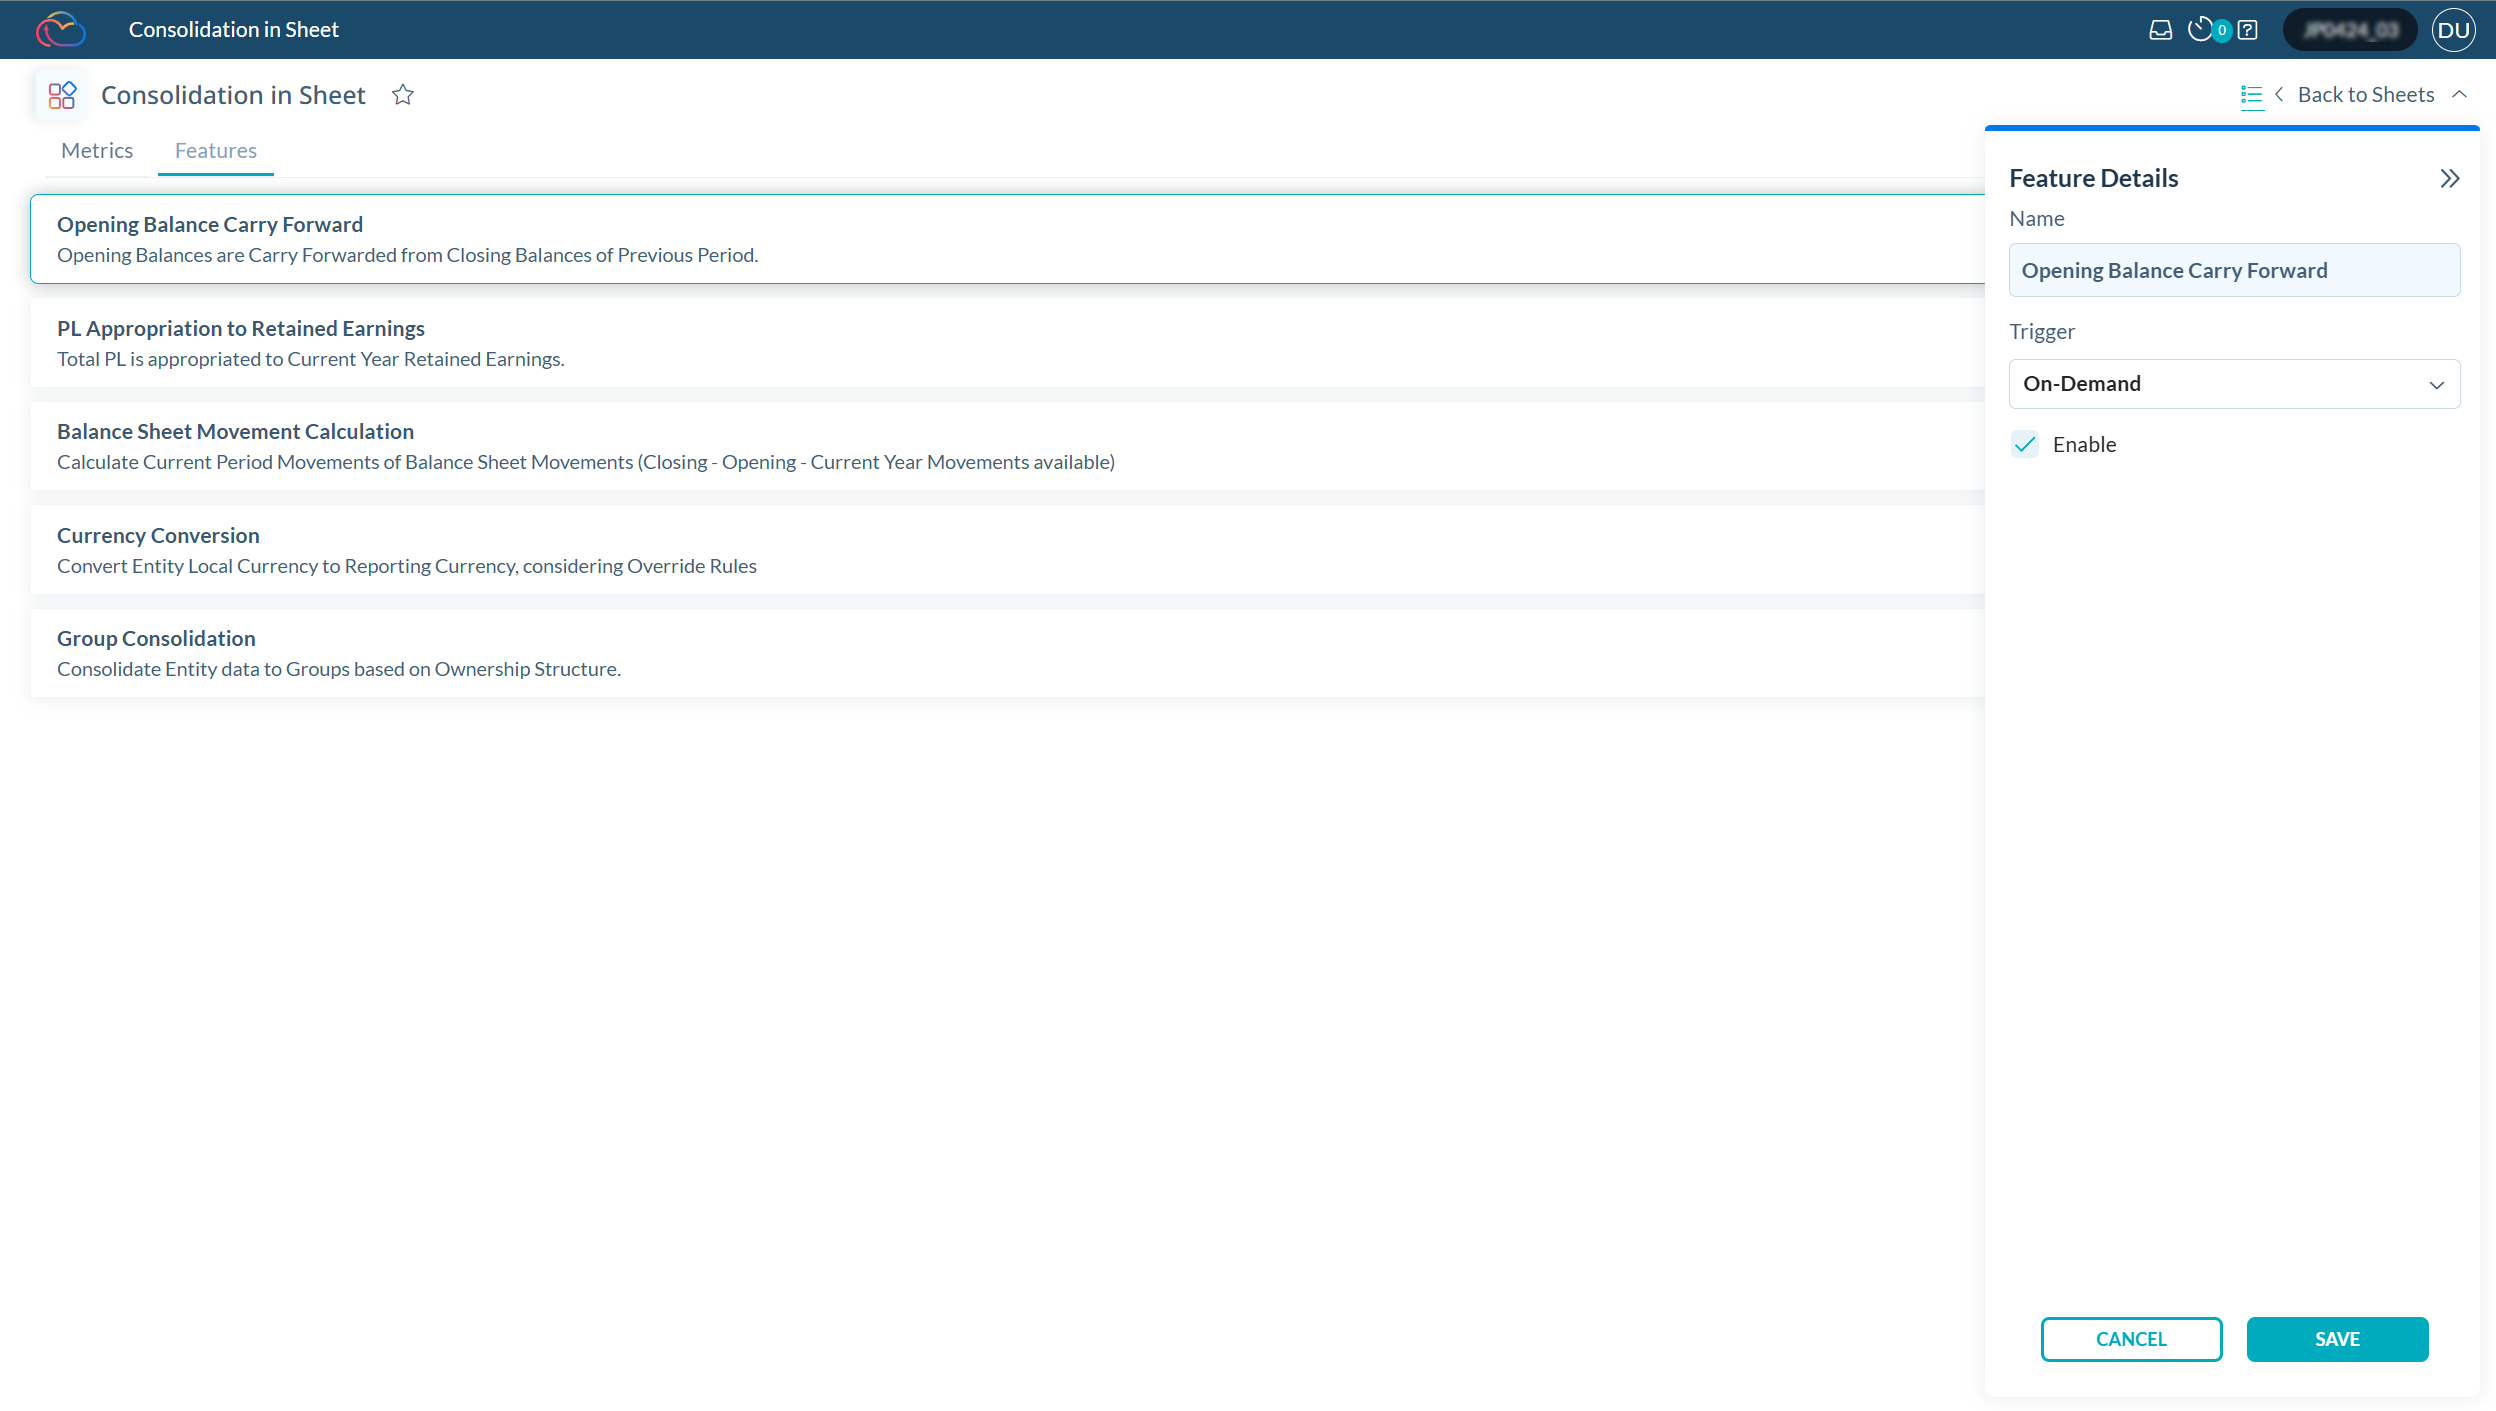Click the app grid icon beside title
This screenshot has height=1411, width=2496.
point(62,95)
